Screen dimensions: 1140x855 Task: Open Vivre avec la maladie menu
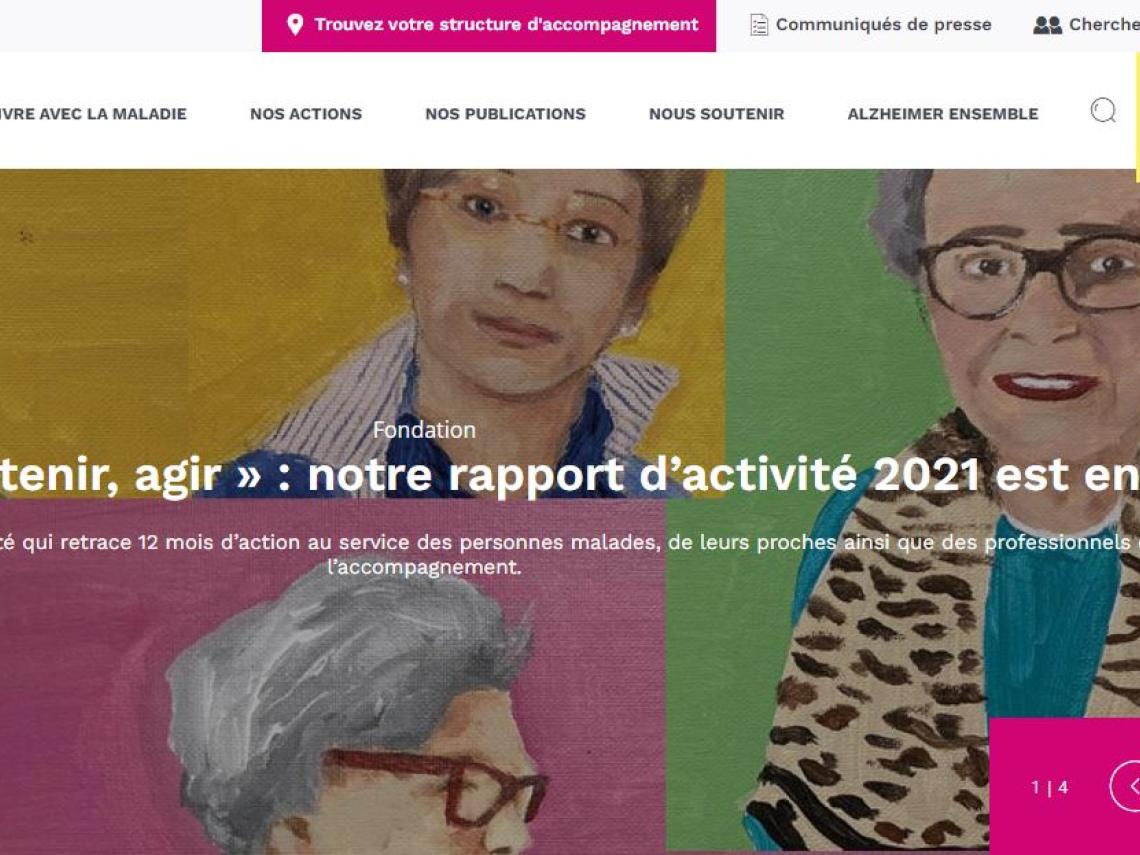(93, 113)
